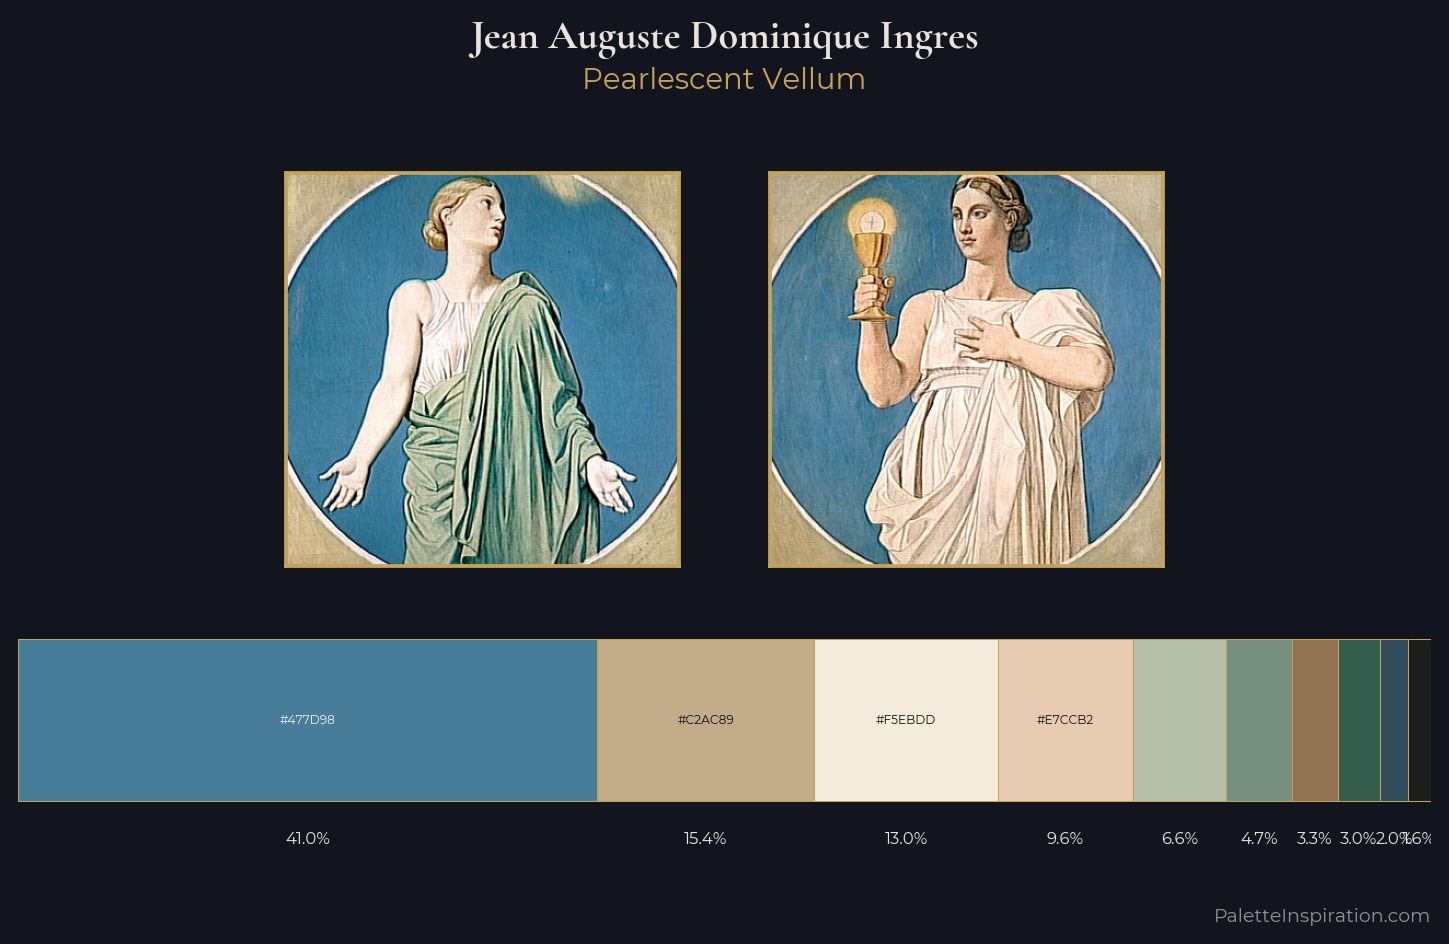Viewport: 1449px width, 944px height.
Task: Choose the peach #E7CCB2 swatch
Action: pyautogui.click(x=1066, y=720)
